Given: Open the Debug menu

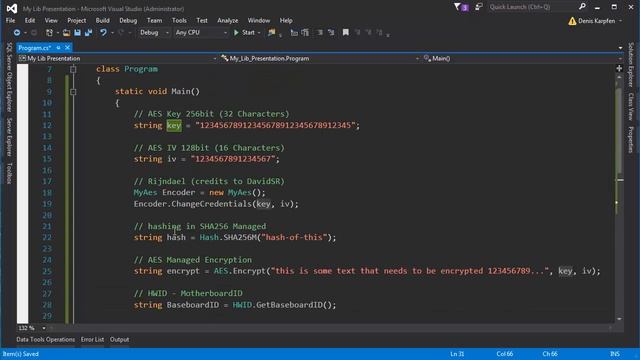Looking at the screenshot, I should pos(128,20).
